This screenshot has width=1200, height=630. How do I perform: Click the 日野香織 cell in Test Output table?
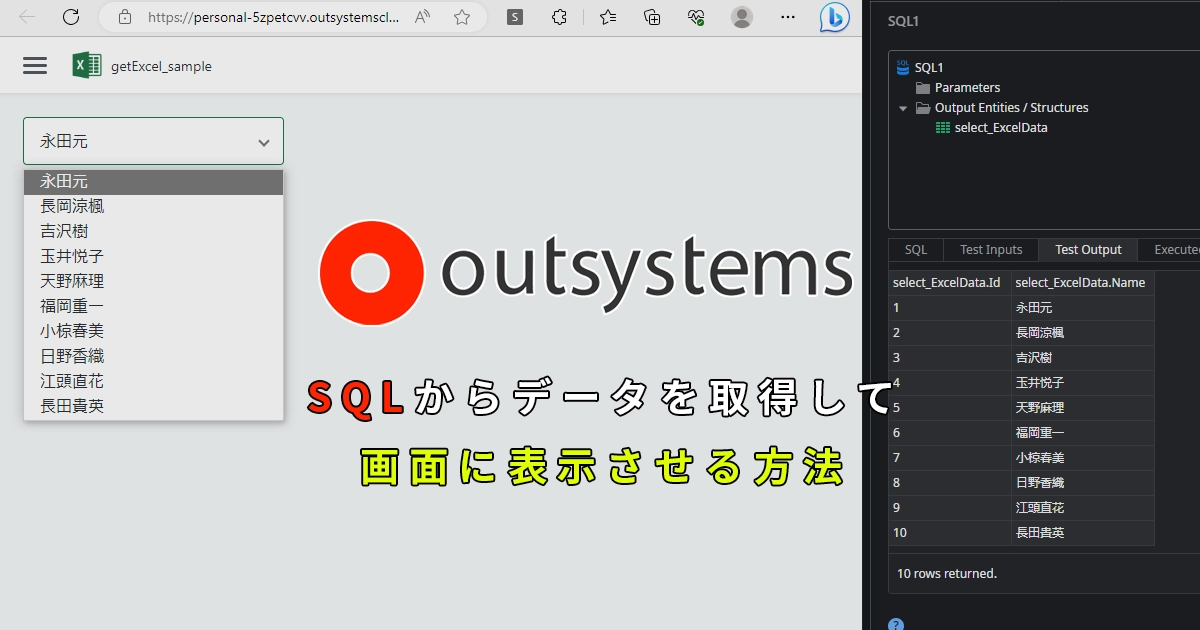[x=1083, y=483]
